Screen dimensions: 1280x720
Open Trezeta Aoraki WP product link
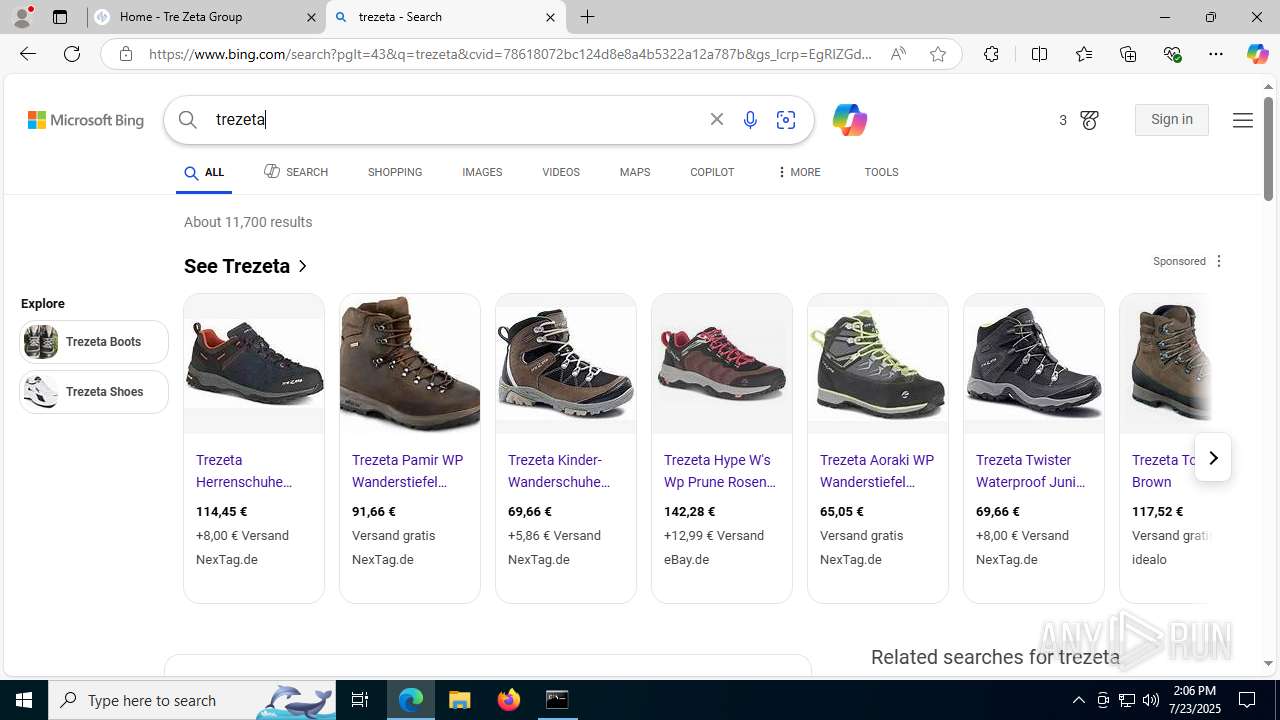[x=877, y=471]
